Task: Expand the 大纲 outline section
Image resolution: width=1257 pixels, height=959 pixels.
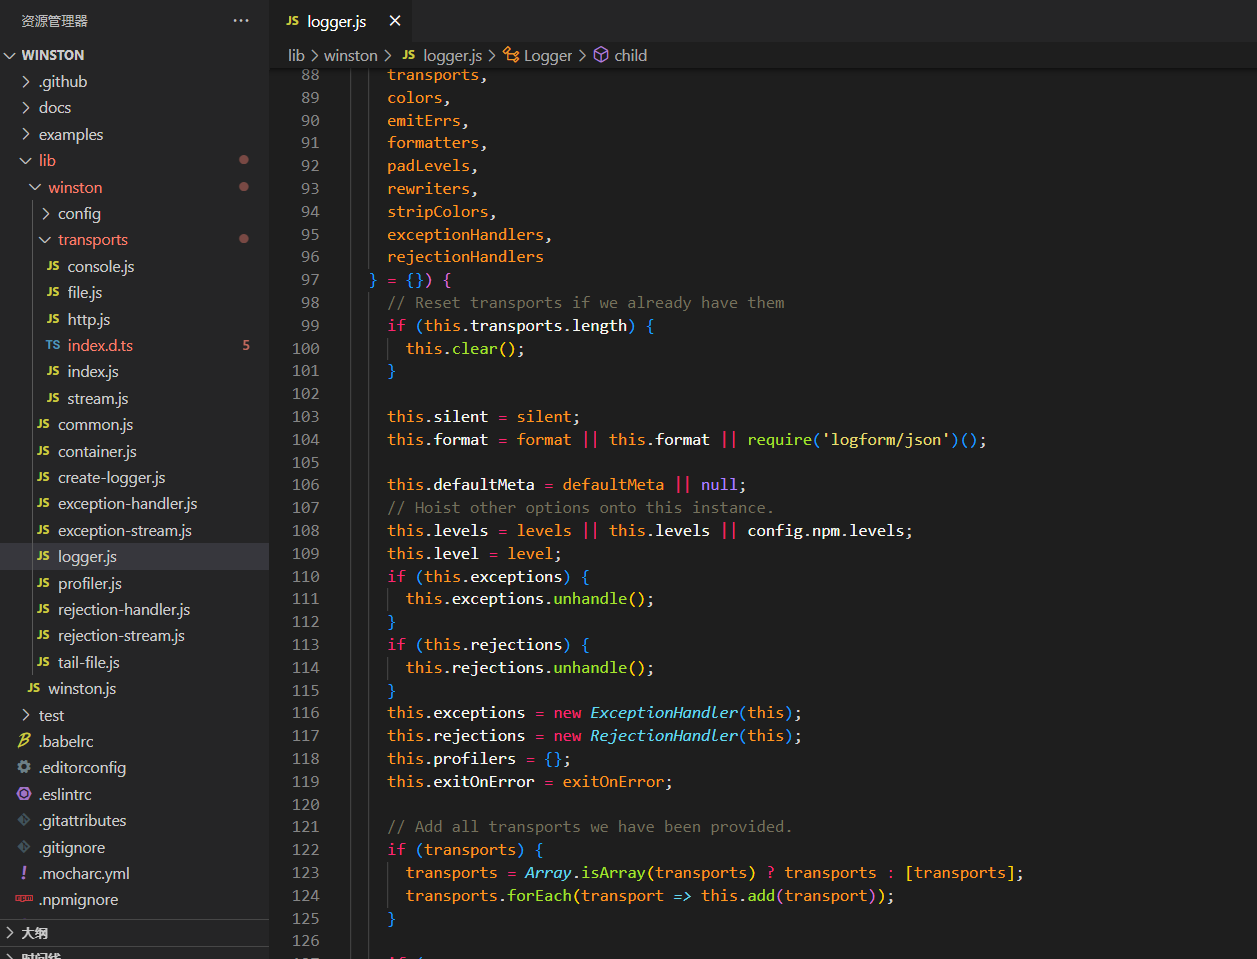Action: point(34,933)
